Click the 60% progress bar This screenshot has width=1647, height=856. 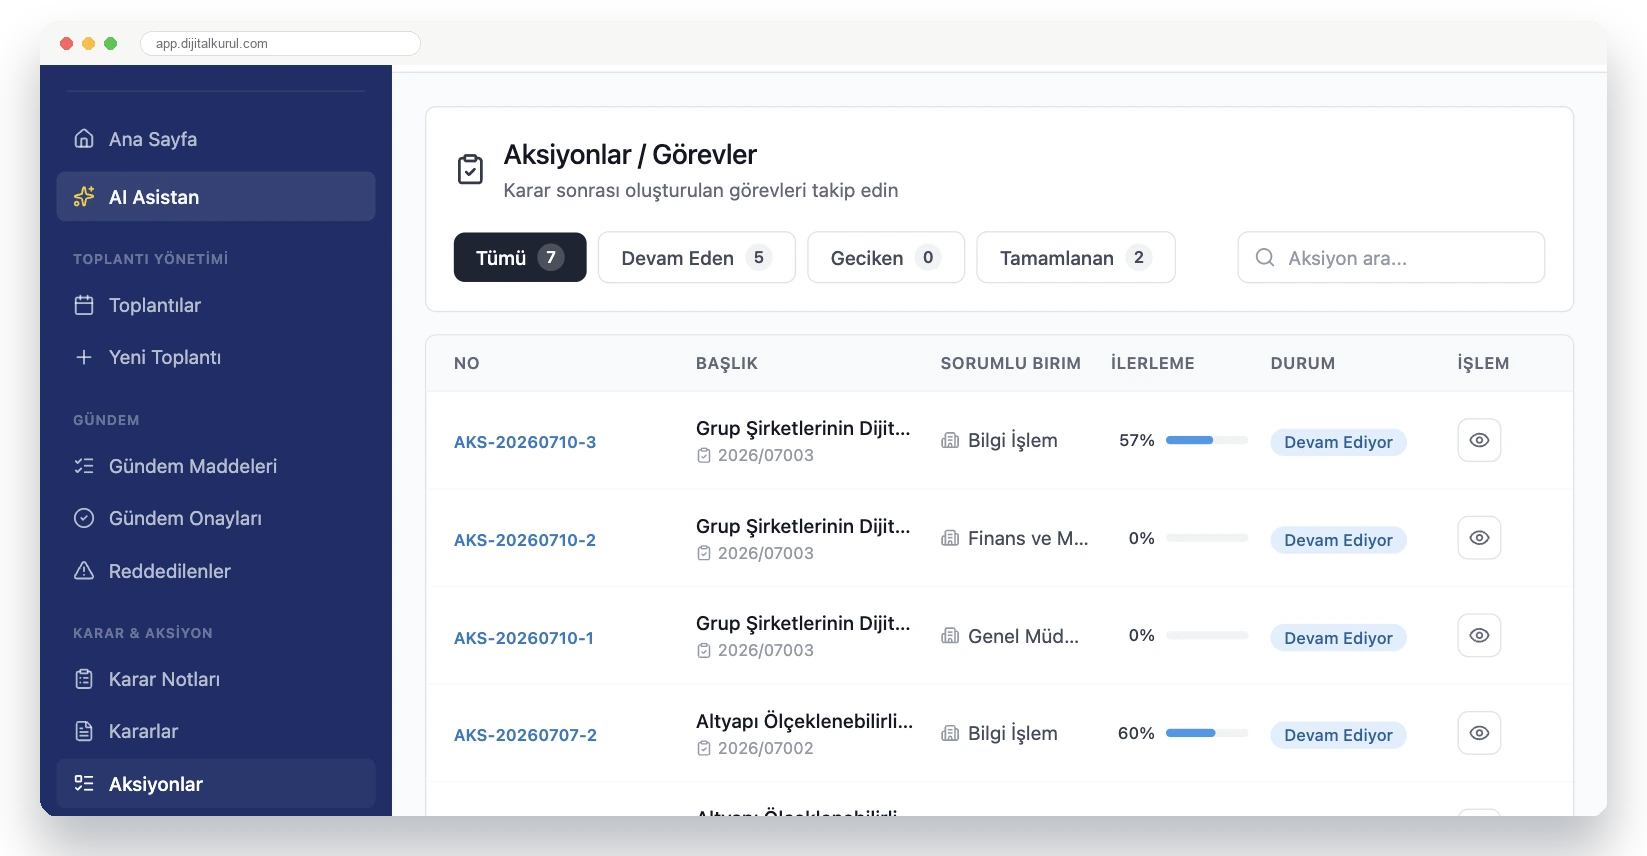click(1207, 733)
